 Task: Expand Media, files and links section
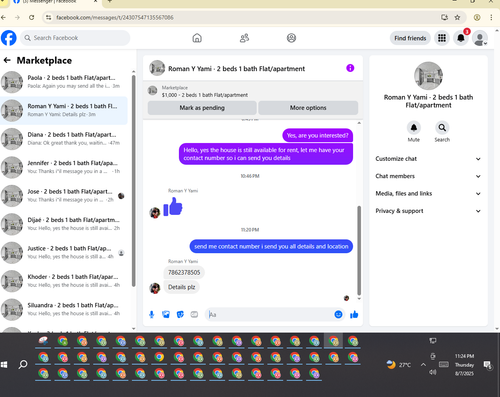[x=428, y=193]
